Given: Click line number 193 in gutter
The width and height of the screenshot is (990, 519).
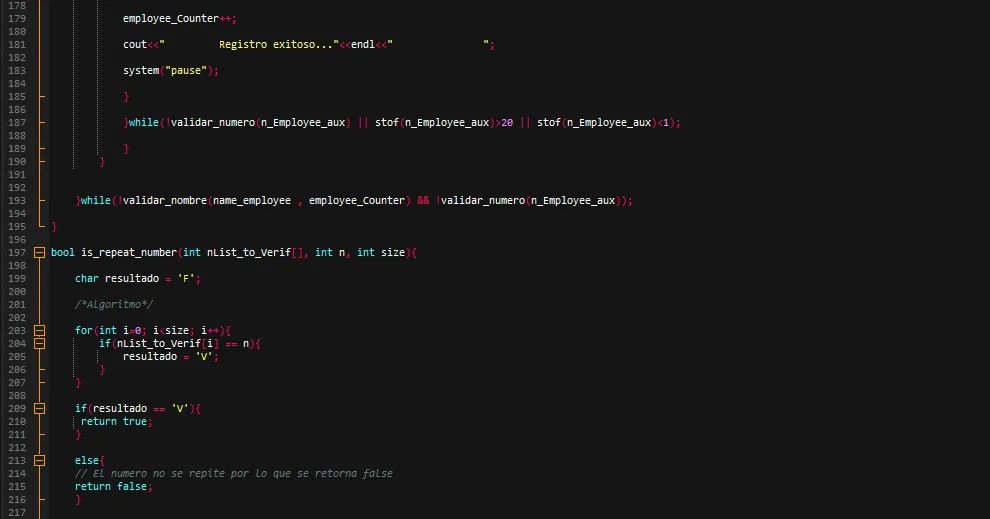Looking at the screenshot, I should click(x=17, y=200).
